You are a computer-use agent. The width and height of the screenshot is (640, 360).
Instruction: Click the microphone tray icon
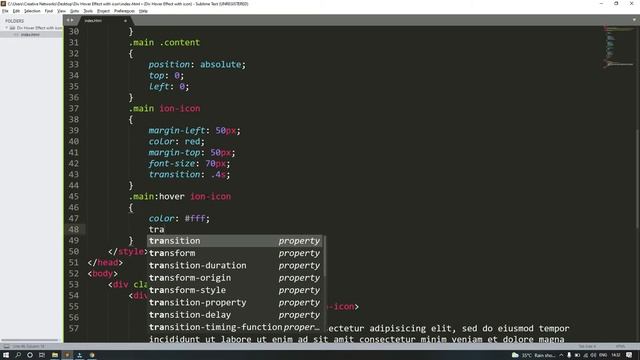569,355
